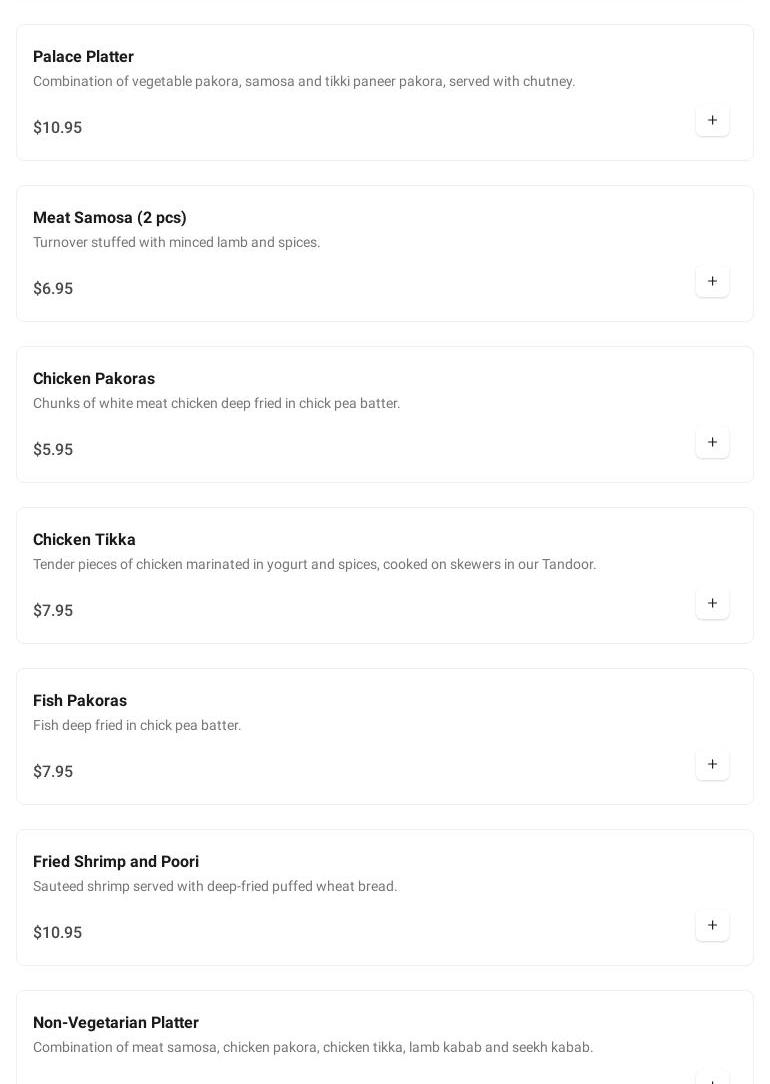View Non-Vegetarian Platter item title
Screen dimensions: 770x1084
point(116,1023)
